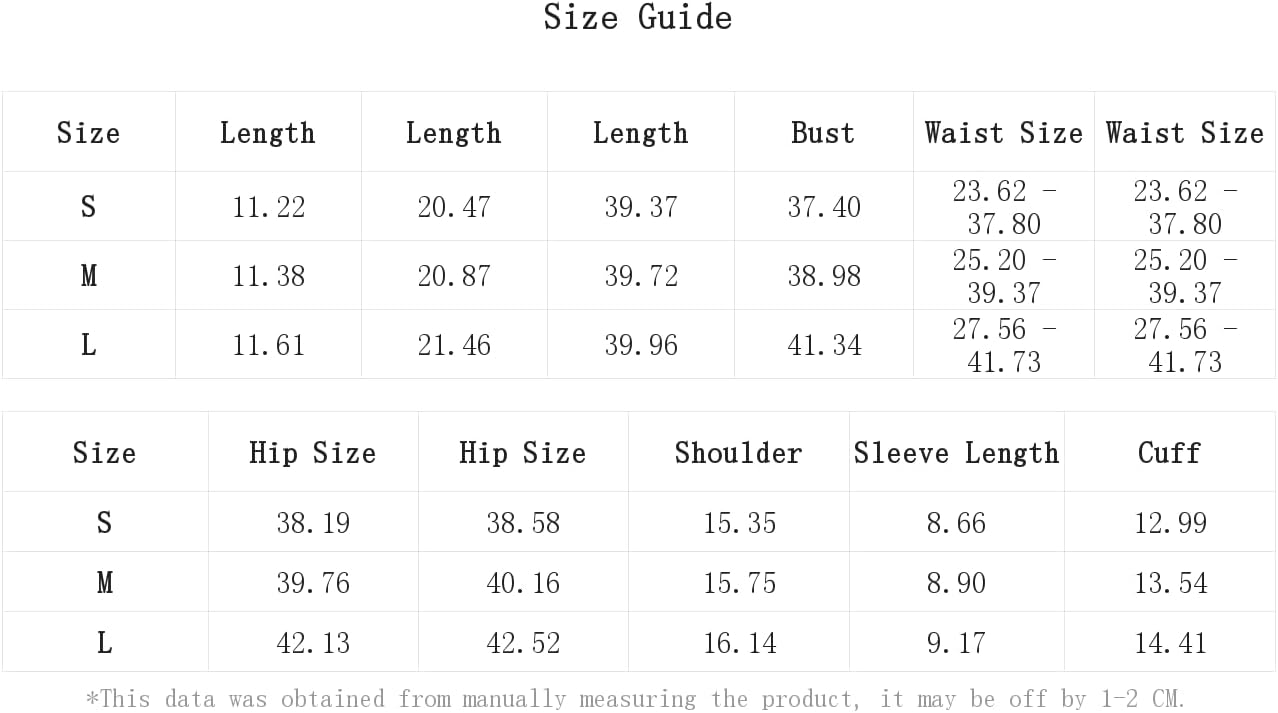Viewport: 1278px width, 713px height.
Task: Select the Sleeve Length header cell
Action: tap(956, 453)
